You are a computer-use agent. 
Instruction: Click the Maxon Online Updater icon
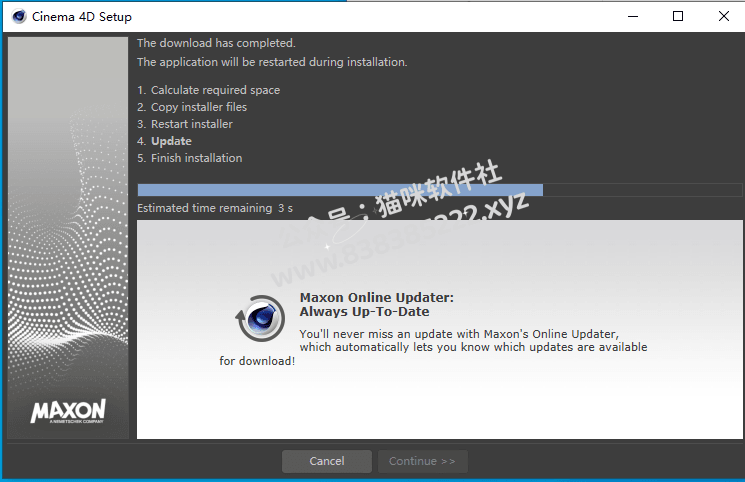point(260,318)
